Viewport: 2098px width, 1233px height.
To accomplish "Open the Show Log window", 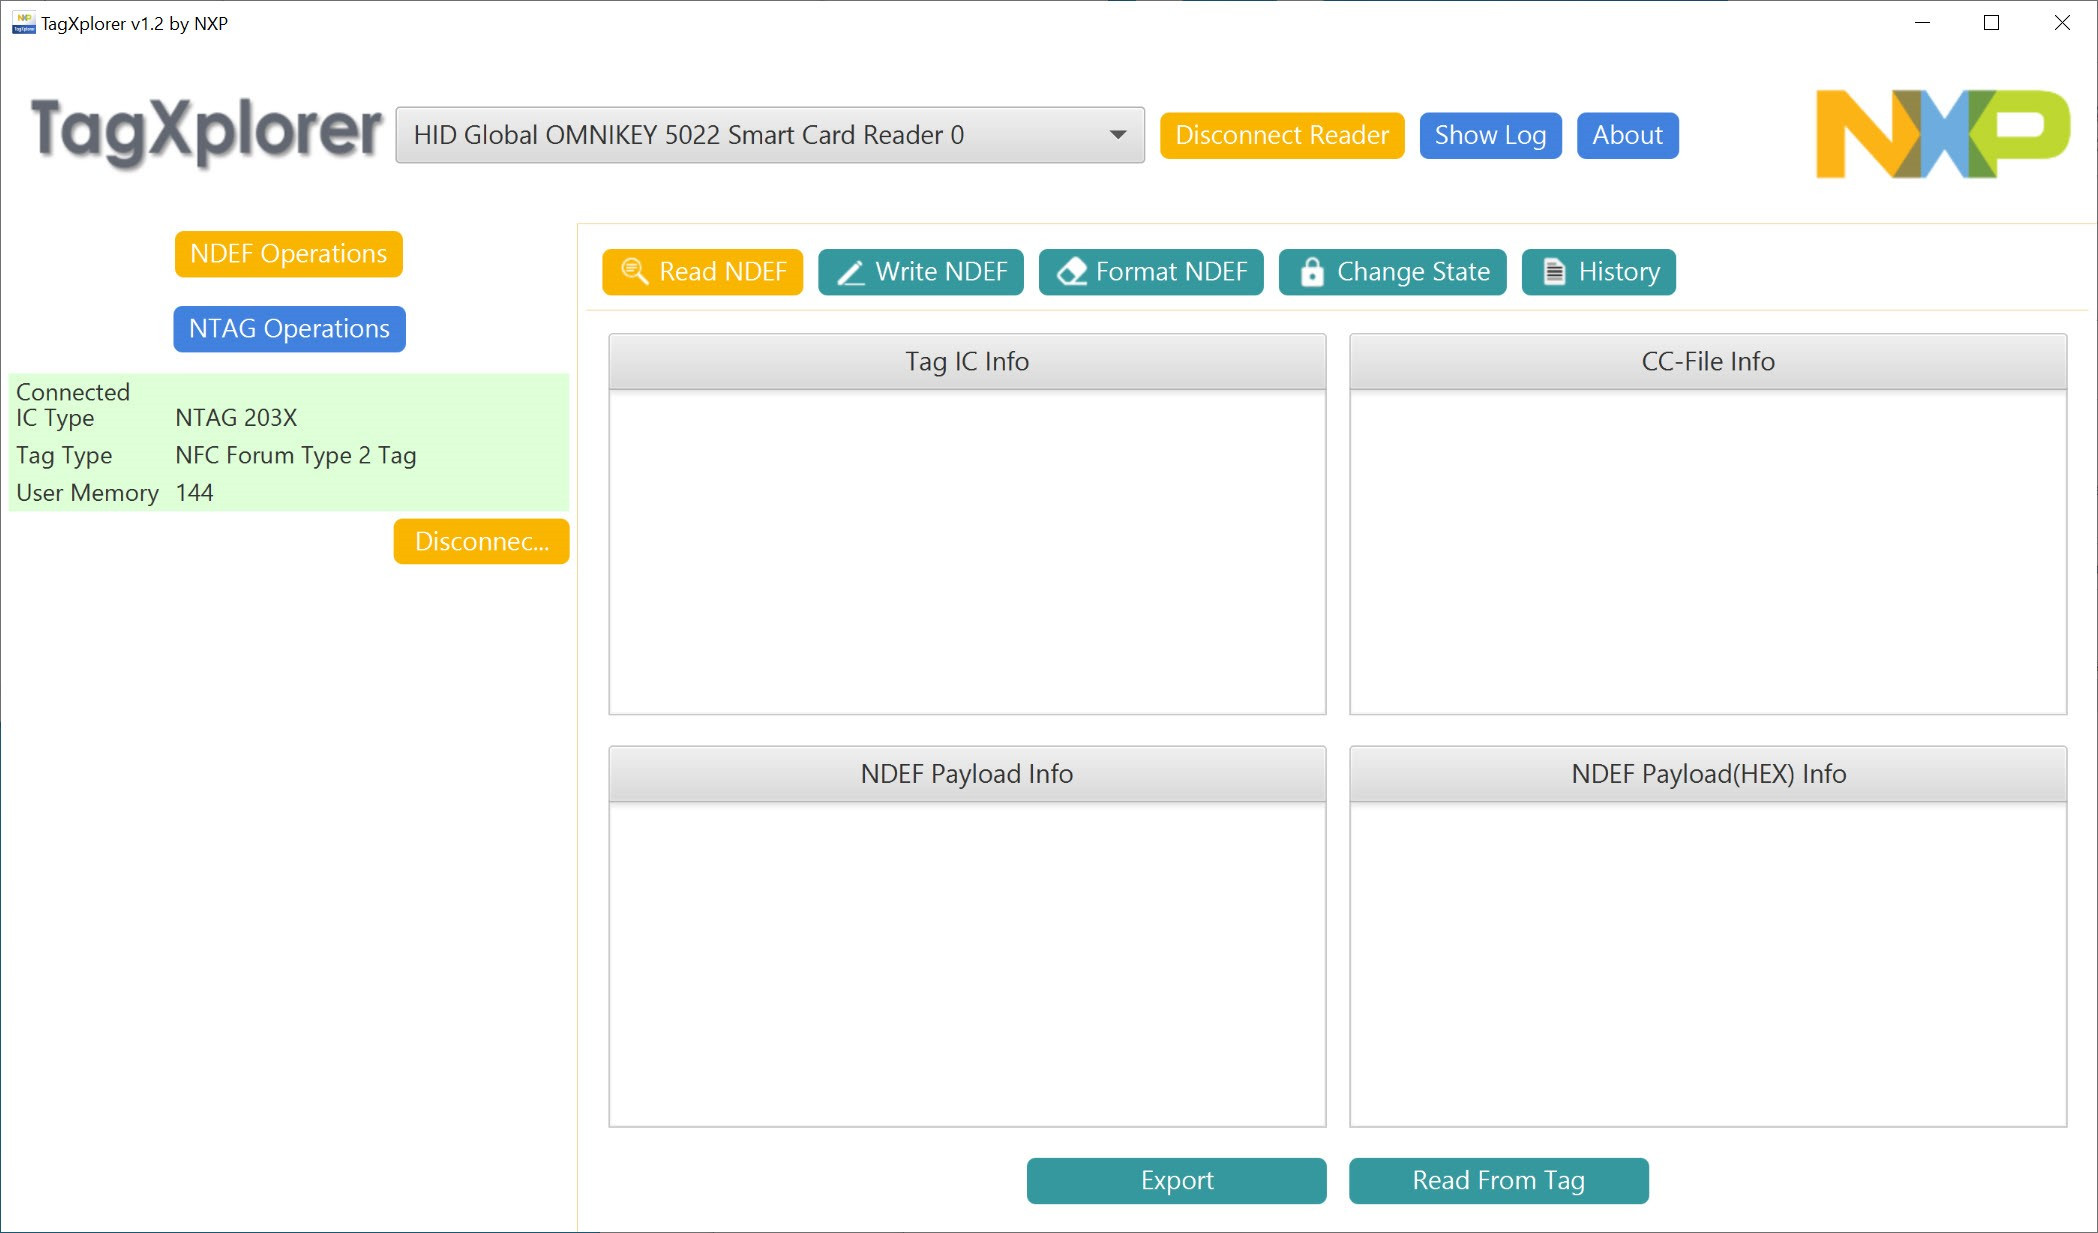I will (x=1489, y=135).
